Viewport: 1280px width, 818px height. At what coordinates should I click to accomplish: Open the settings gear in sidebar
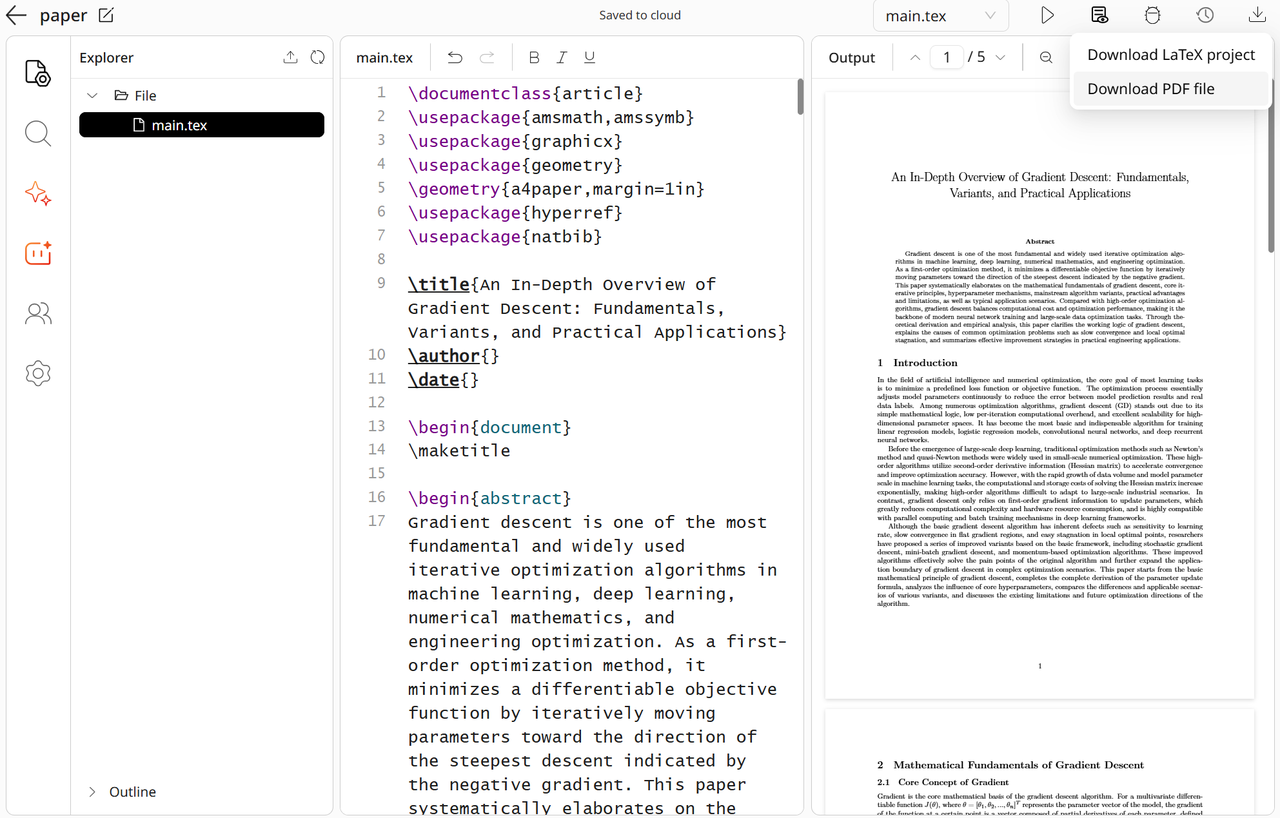click(x=38, y=373)
